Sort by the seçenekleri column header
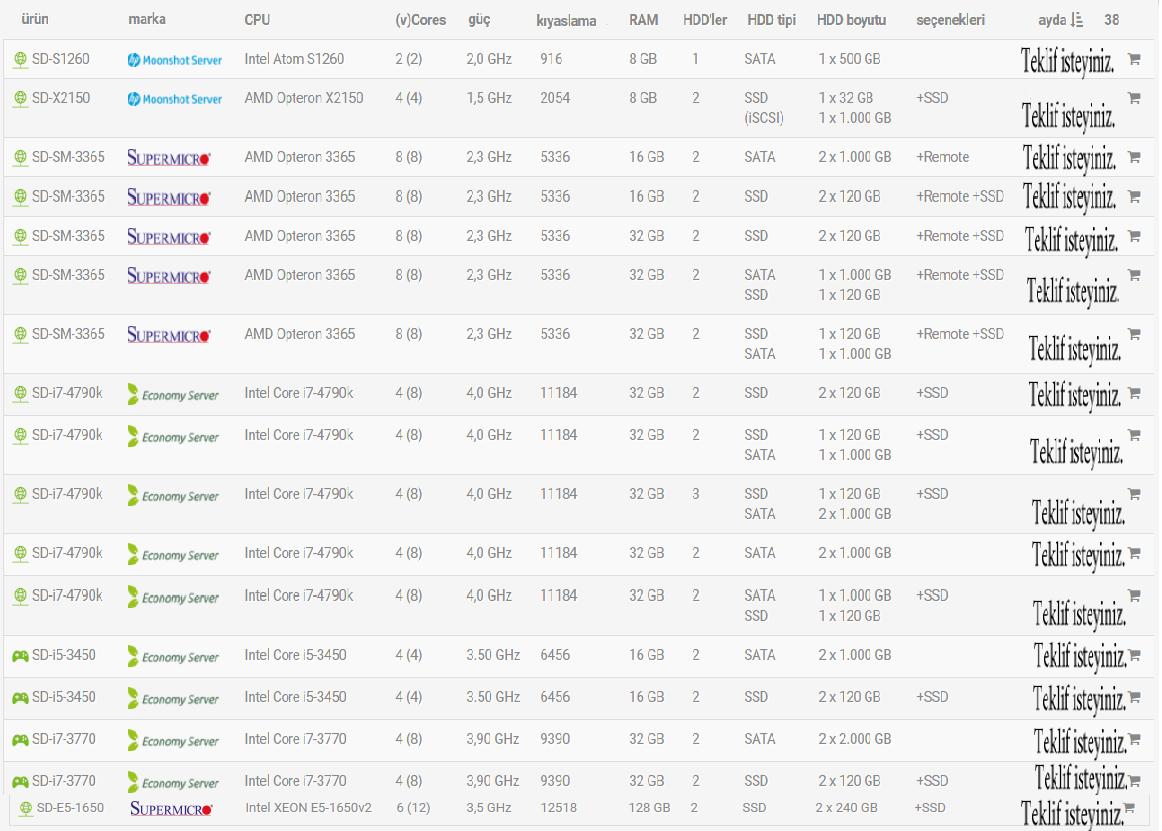 coord(950,20)
